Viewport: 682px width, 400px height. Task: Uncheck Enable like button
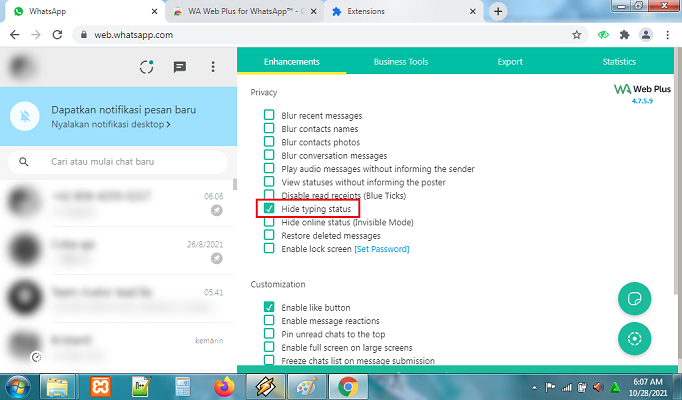pos(269,307)
